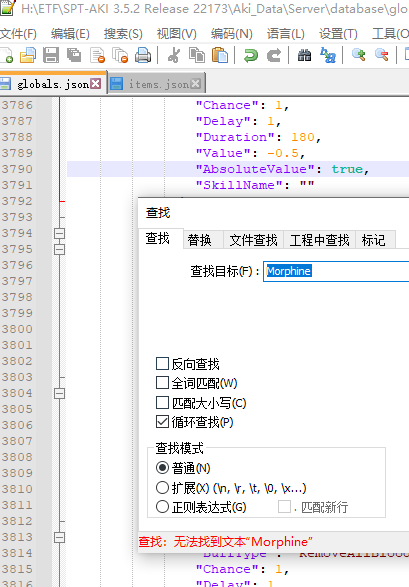The width and height of the screenshot is (409, 587).
Task: Click the Save toolbar icon
Action: click(x=51, y=55)
